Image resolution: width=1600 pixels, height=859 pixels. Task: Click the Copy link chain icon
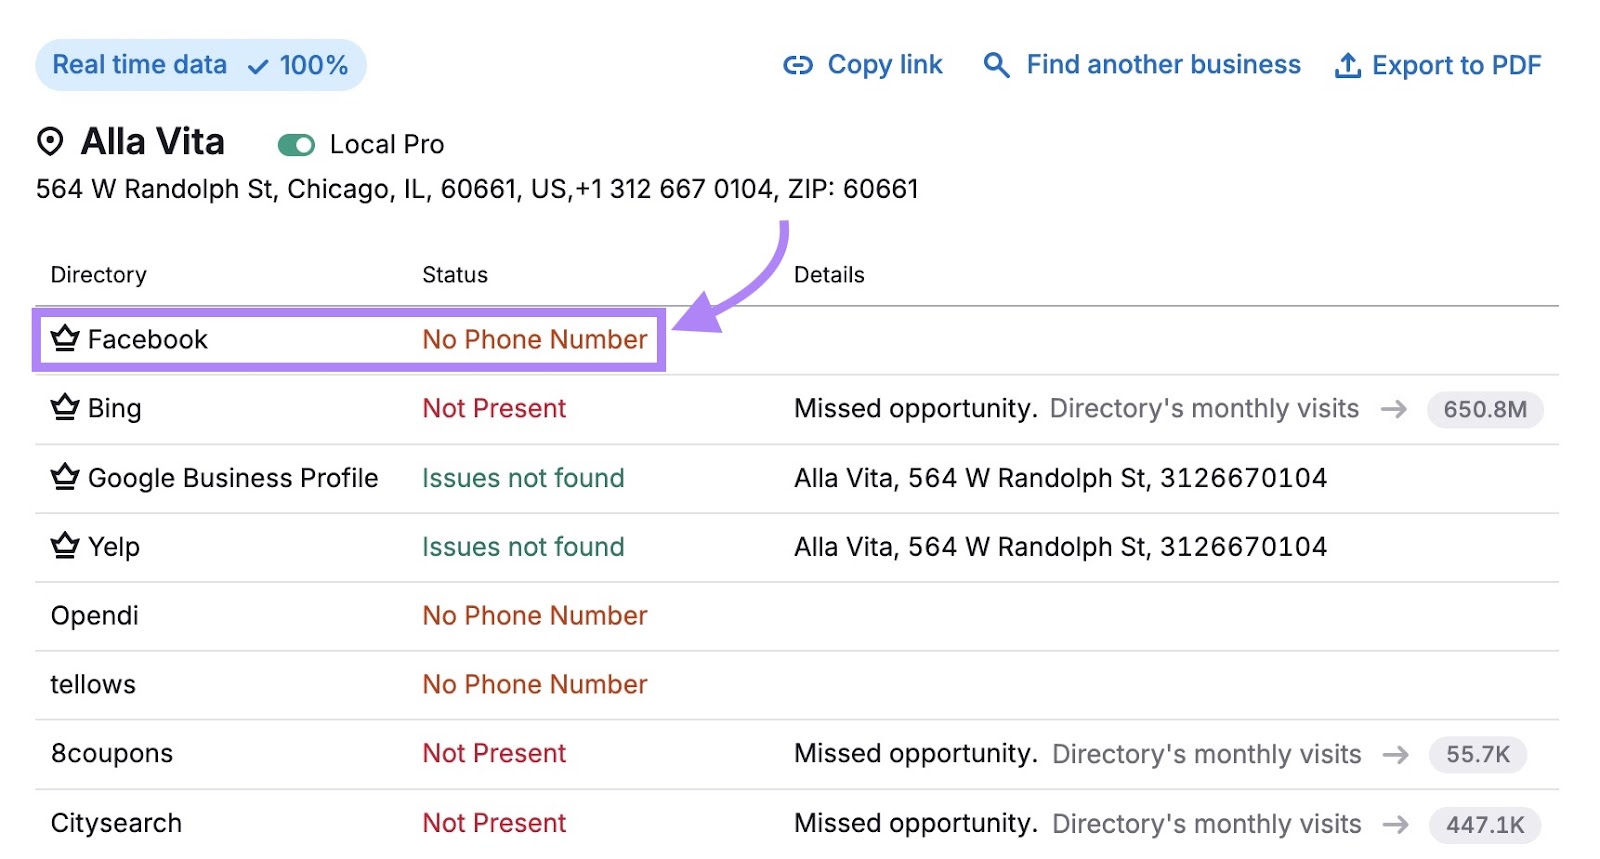coord(797,66)
